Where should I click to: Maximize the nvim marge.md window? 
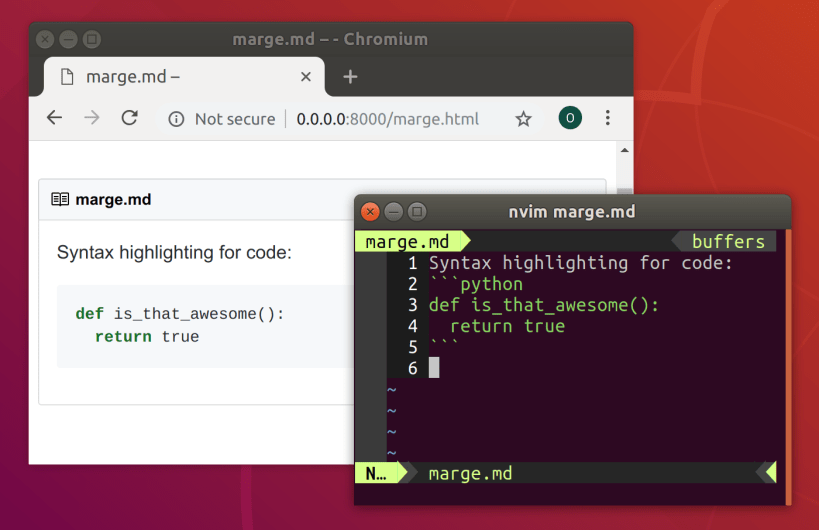pyautogui.click(x=417, y=211)
